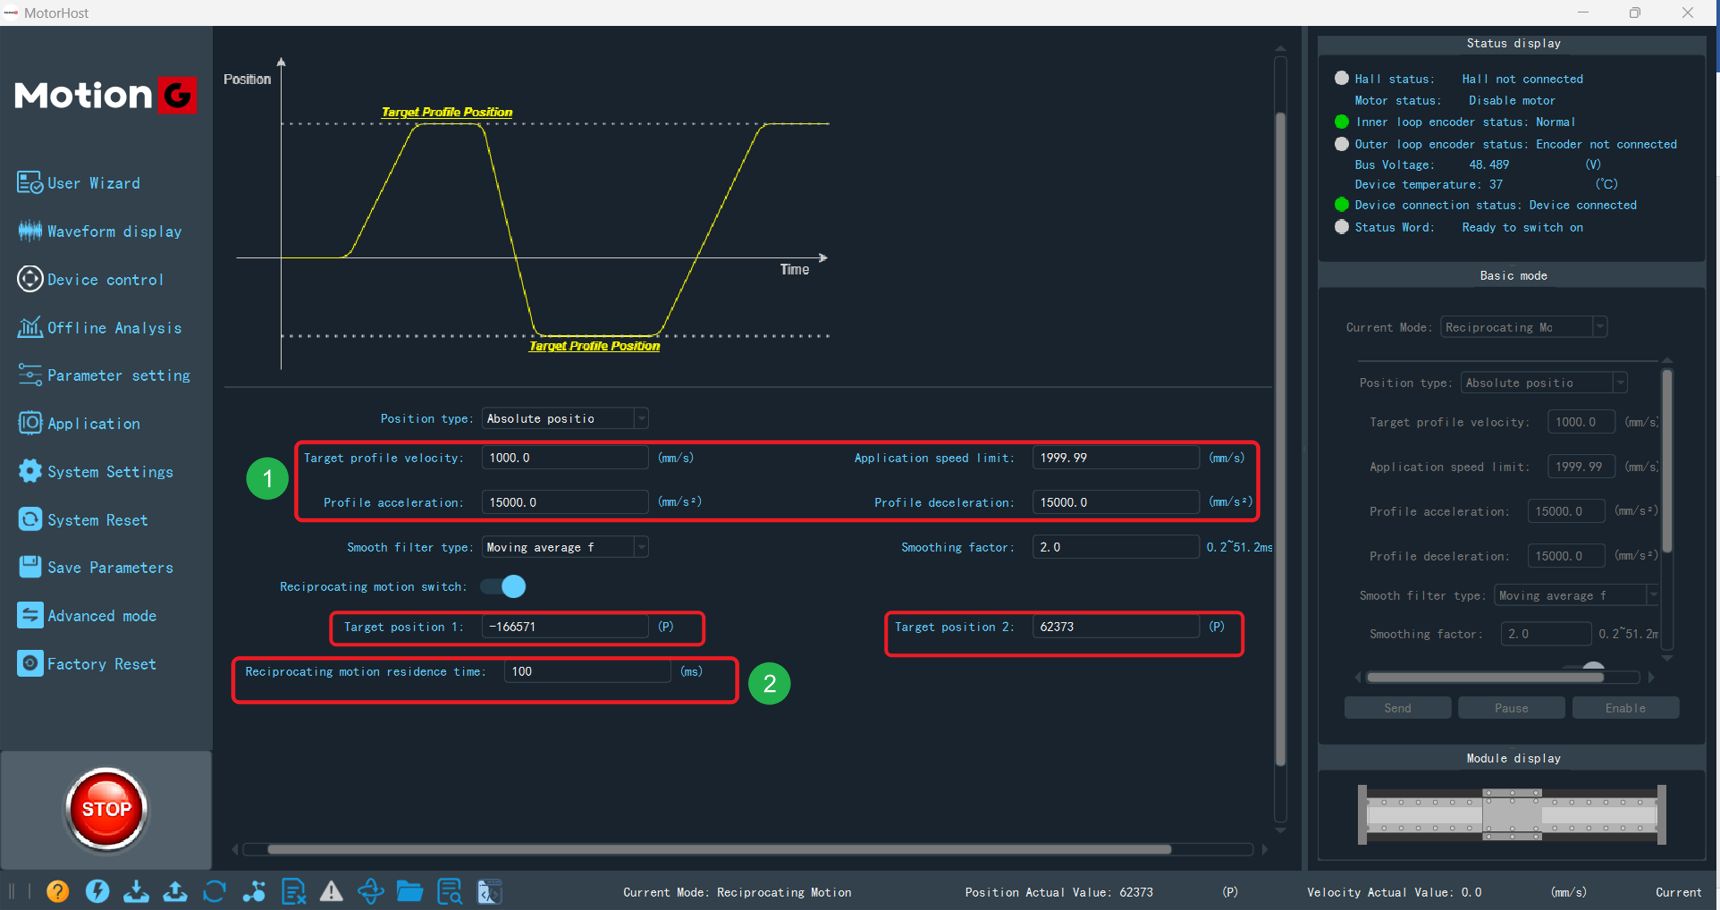Click main panel vertical scrollbar
This screenshot has width=1720, height=910.
click(x=1280, y=440)
